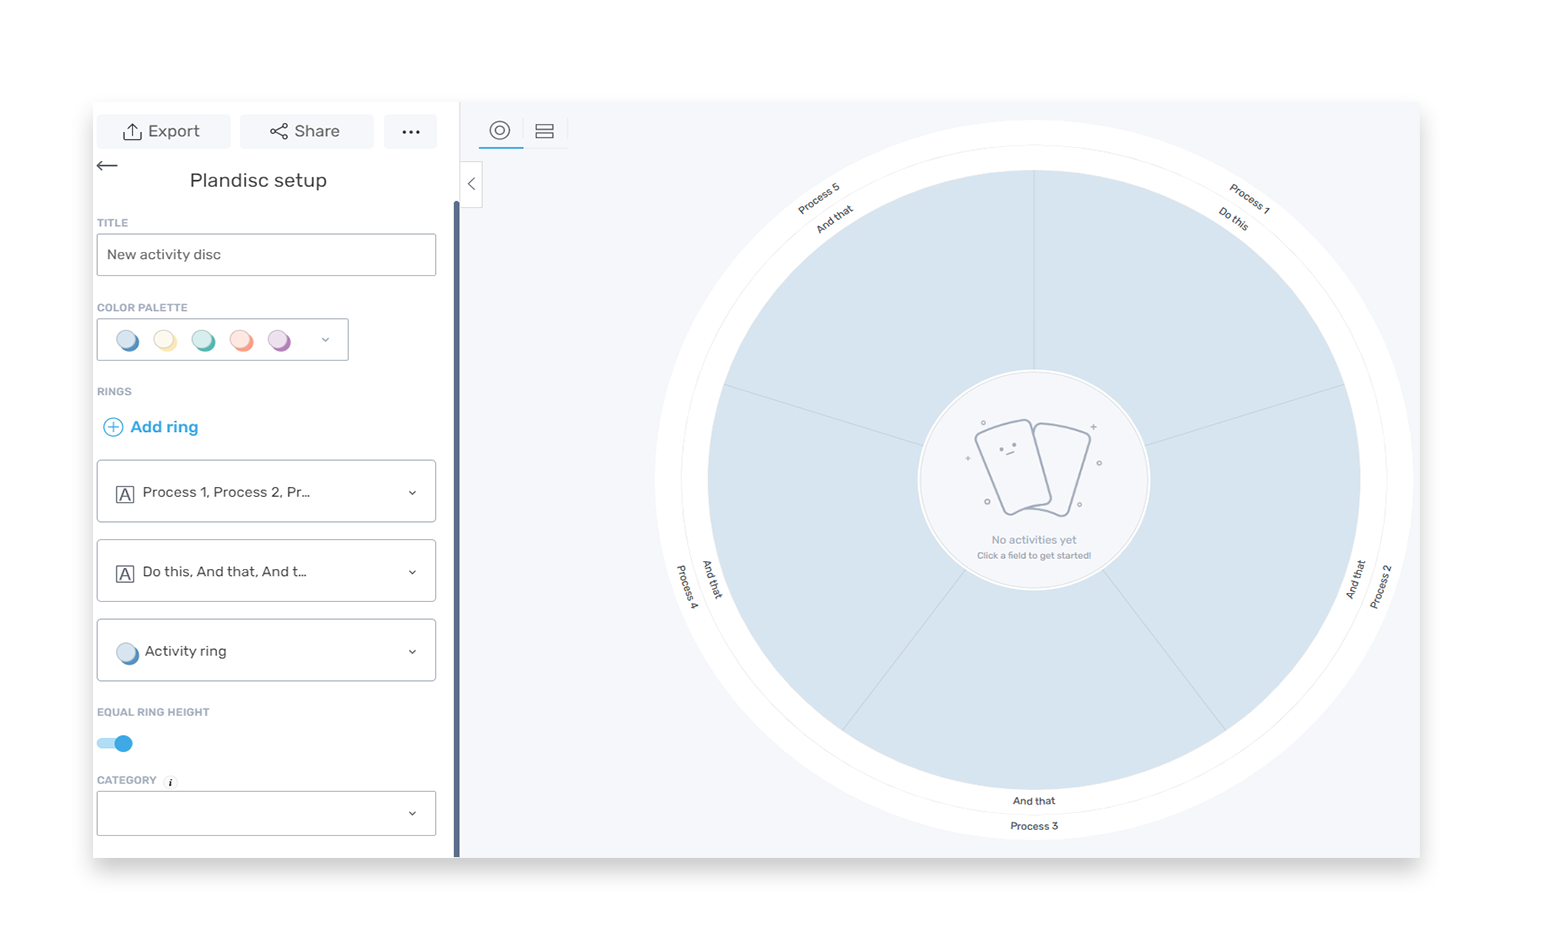This screenshot has height=933, width=1561.
Task: Click the text ring icon for Process 1
Action: (x=125, y=494)
